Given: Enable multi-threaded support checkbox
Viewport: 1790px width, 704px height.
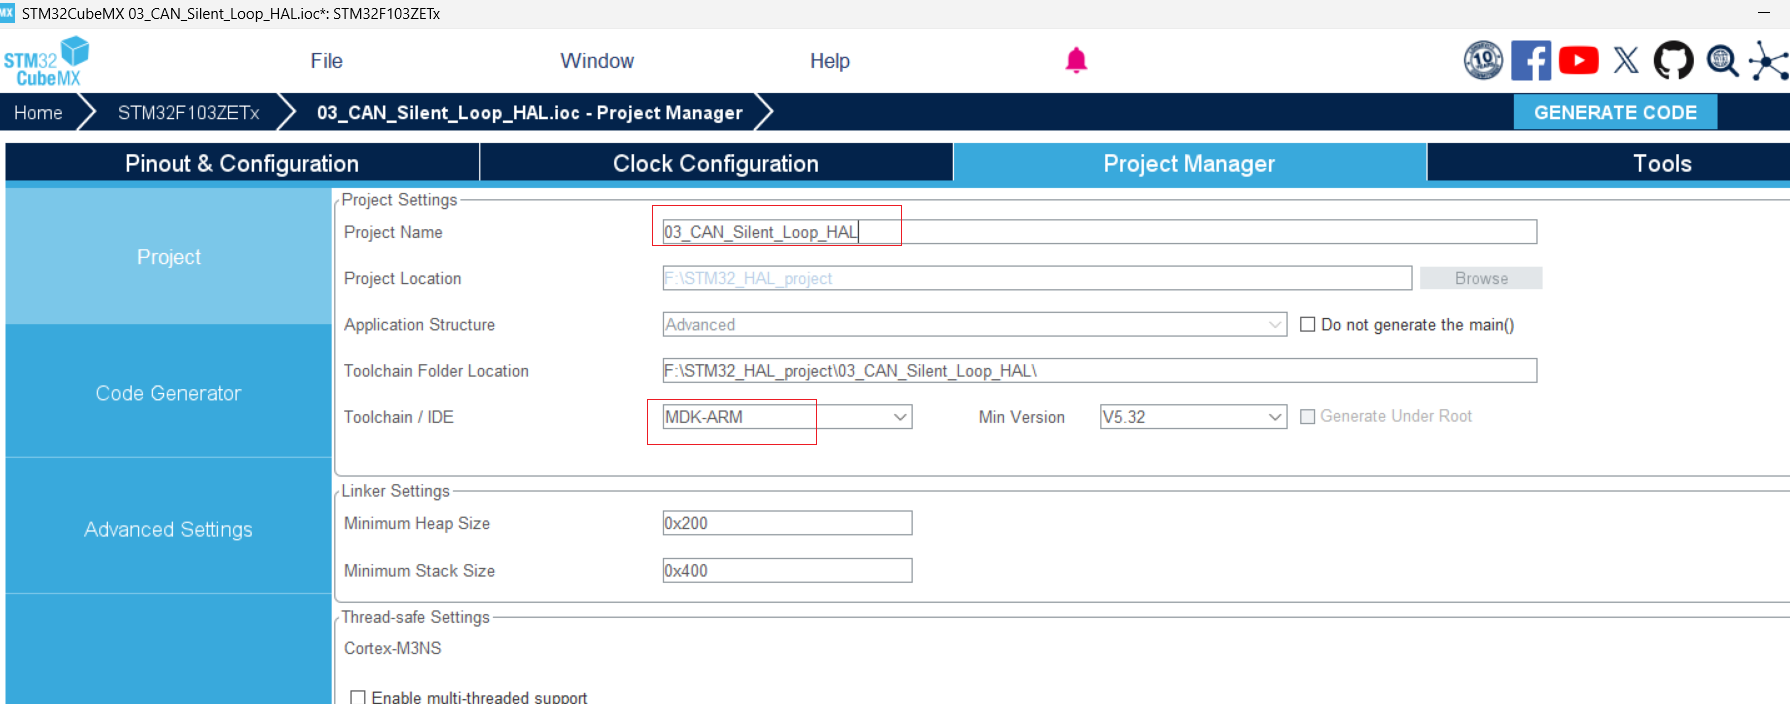Looking at the screenshot, I should point(357,697).
